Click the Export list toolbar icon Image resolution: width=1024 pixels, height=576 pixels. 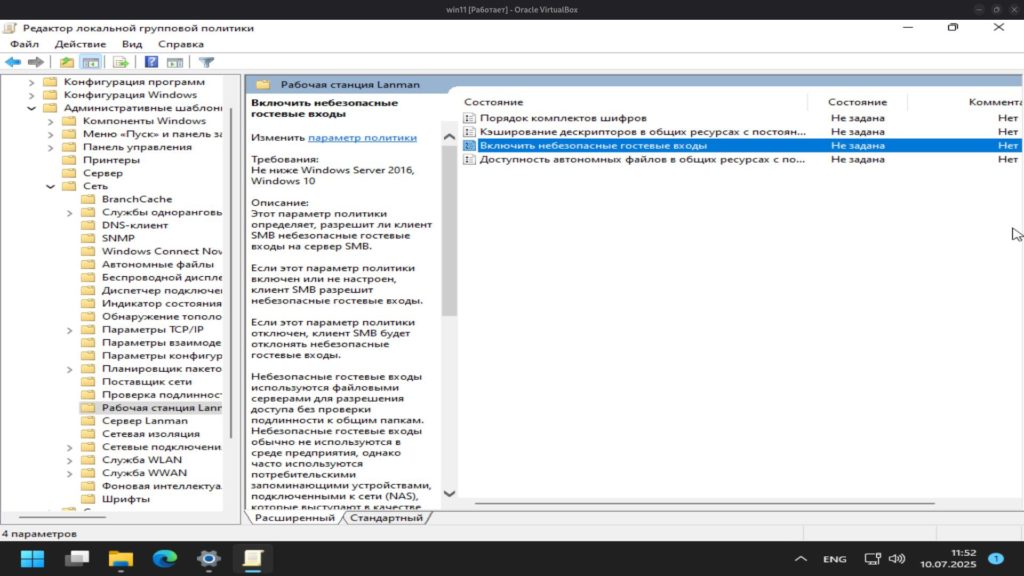pos(120,62)
